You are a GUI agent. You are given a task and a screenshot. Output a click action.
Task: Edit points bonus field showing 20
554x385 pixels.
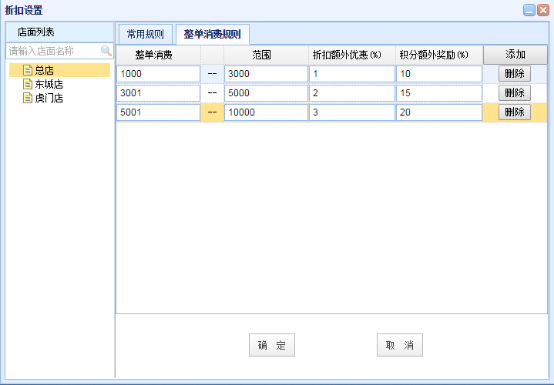pos(439,112)
